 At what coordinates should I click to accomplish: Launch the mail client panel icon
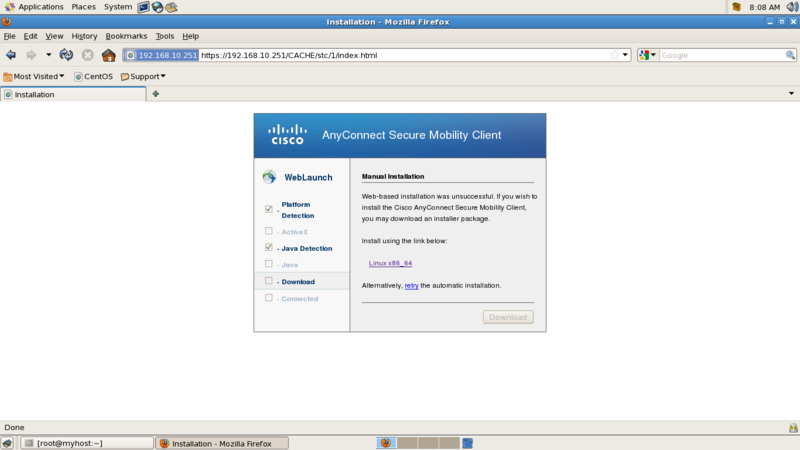[x=171, y=7]
